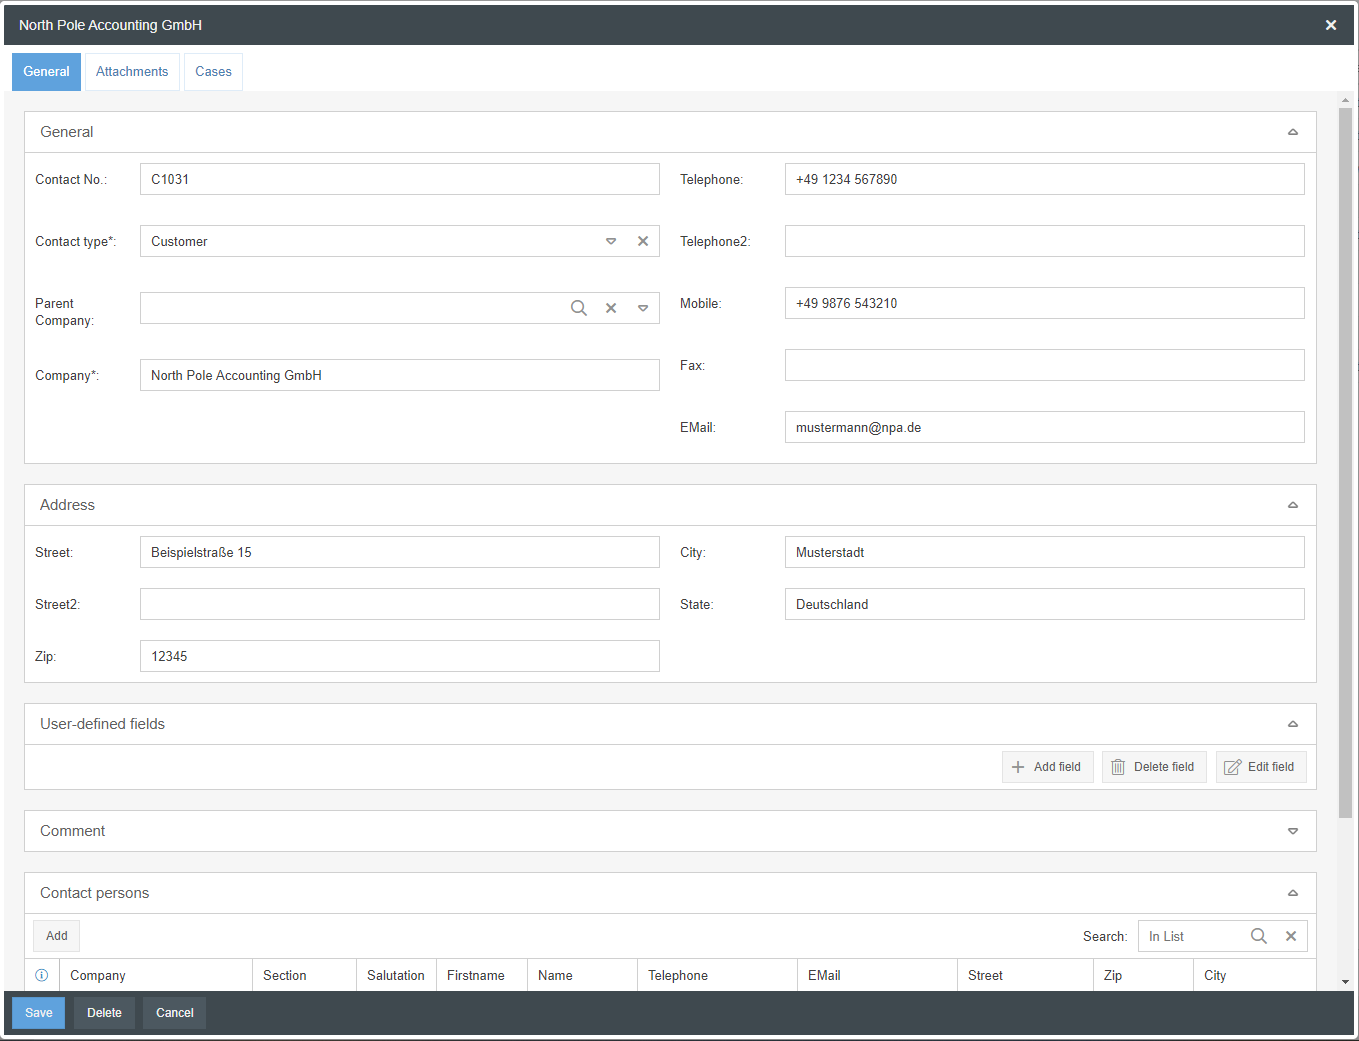
Task: Click the Company name input field
Action: point(400,375)
